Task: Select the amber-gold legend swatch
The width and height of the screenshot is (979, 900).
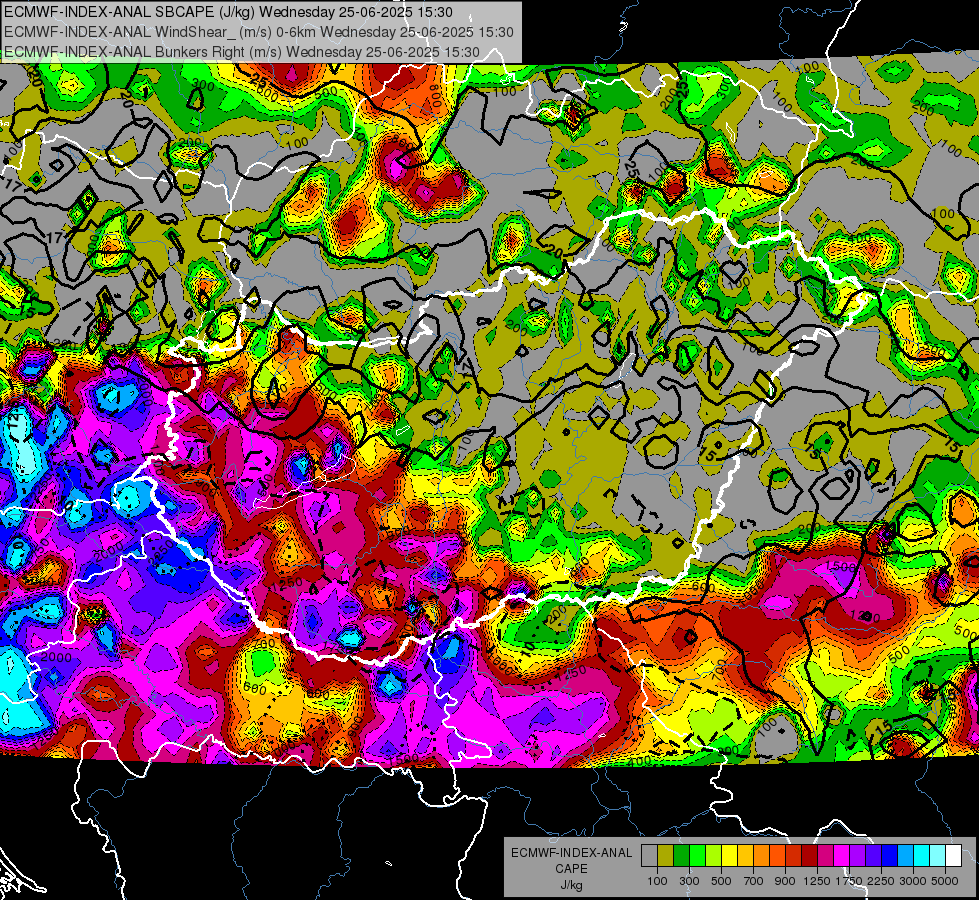Action: (x=745, y=855)
